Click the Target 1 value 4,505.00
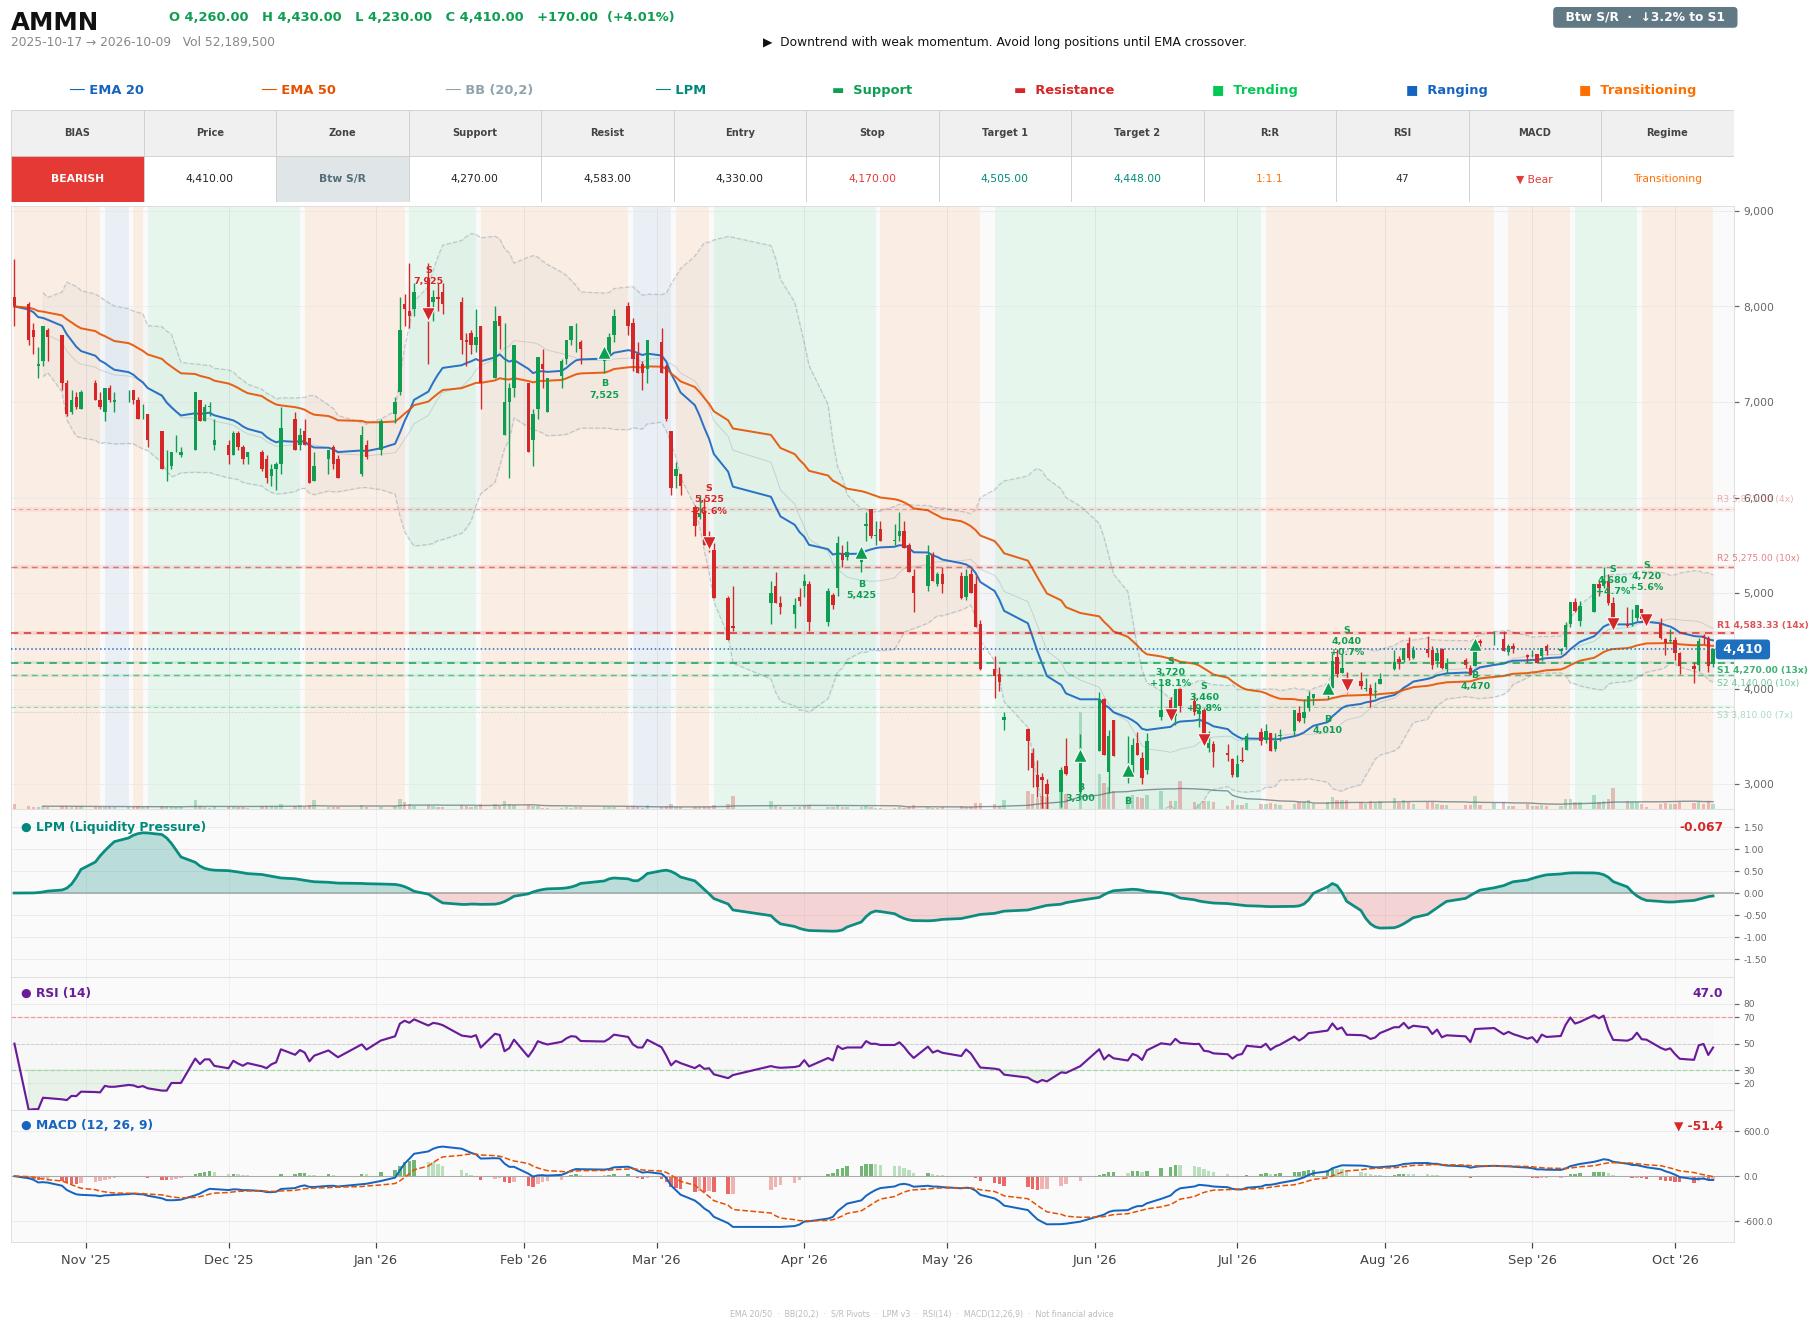The width and height of the screenshot is (1819, 1330). tap(1004, 179)
